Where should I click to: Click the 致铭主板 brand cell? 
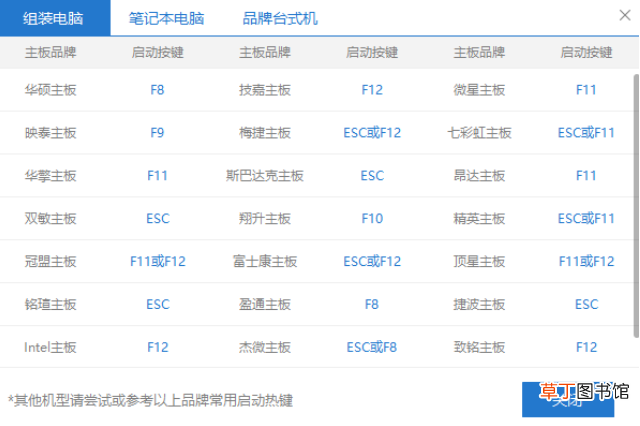[479, 347]
